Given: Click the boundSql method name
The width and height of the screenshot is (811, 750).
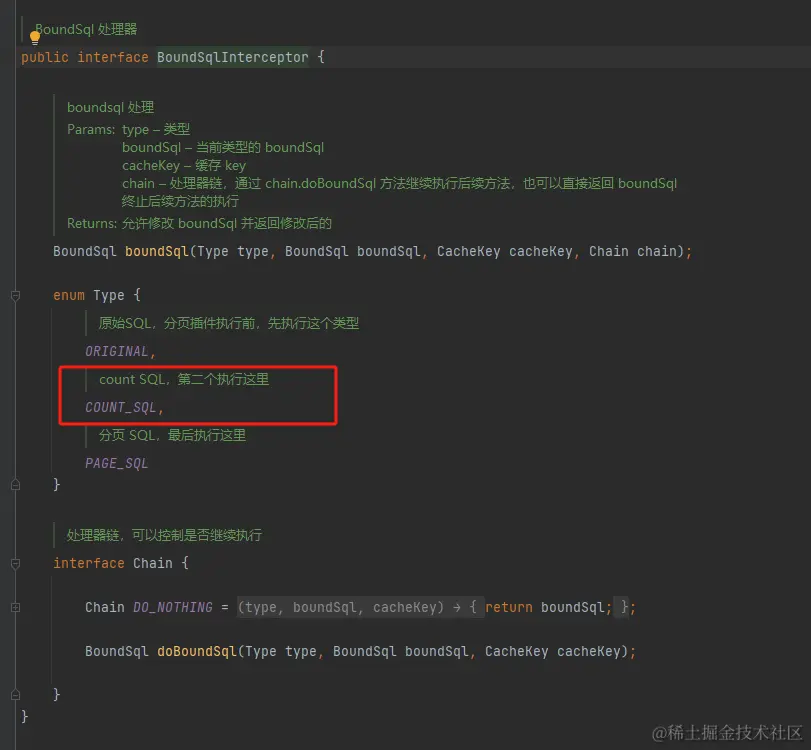Looking at the screenshot, I should pyautogui.click(x=157, y=251).
